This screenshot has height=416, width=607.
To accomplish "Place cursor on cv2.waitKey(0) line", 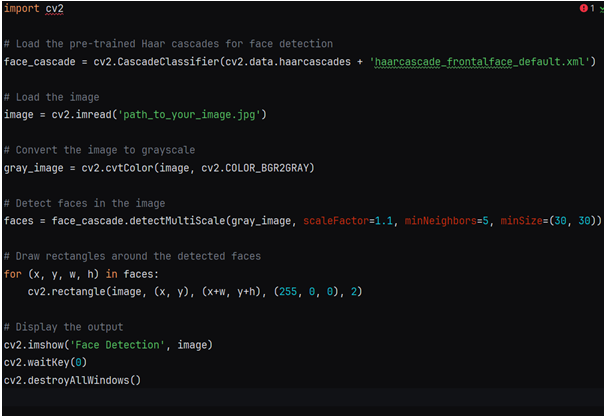I will tap(43, 362).
